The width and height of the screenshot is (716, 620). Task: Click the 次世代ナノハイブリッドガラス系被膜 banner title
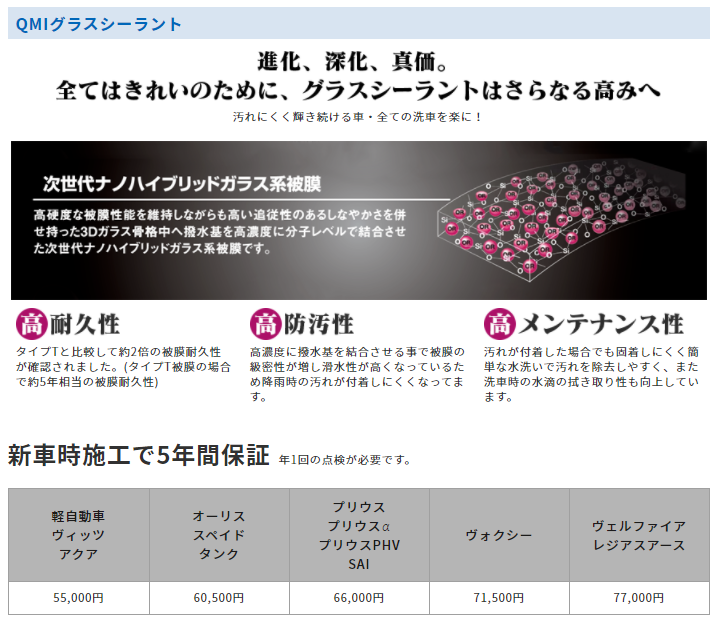(x=182, y=184)
